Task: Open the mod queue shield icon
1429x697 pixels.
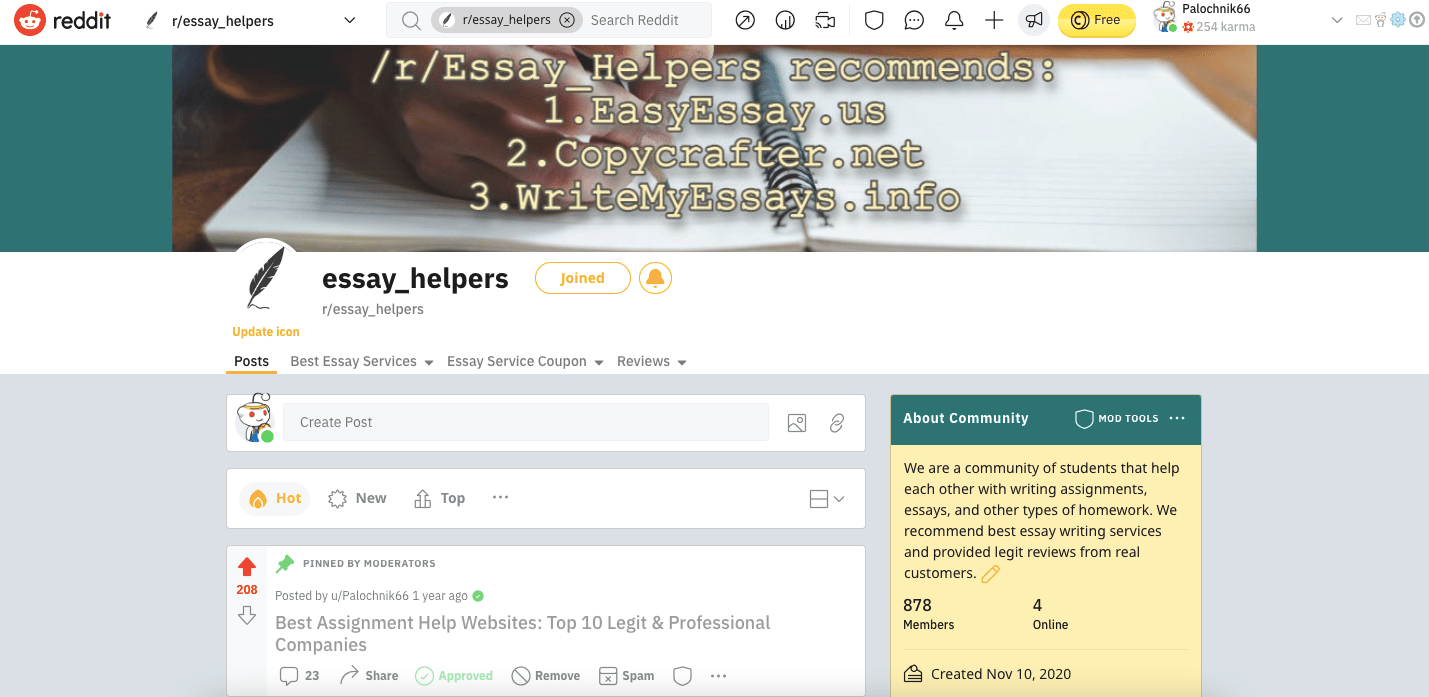Action: point(874,19)
